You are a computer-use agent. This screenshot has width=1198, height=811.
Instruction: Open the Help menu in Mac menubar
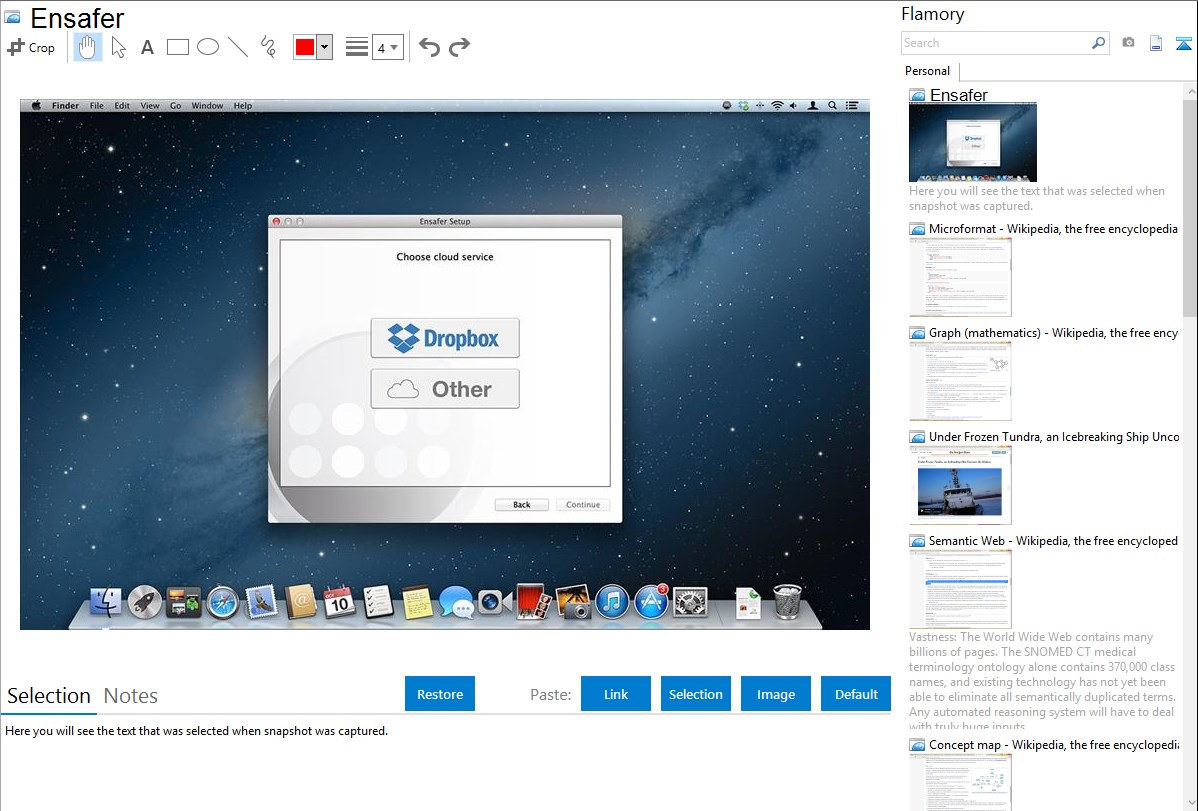[x=242, y=105]
